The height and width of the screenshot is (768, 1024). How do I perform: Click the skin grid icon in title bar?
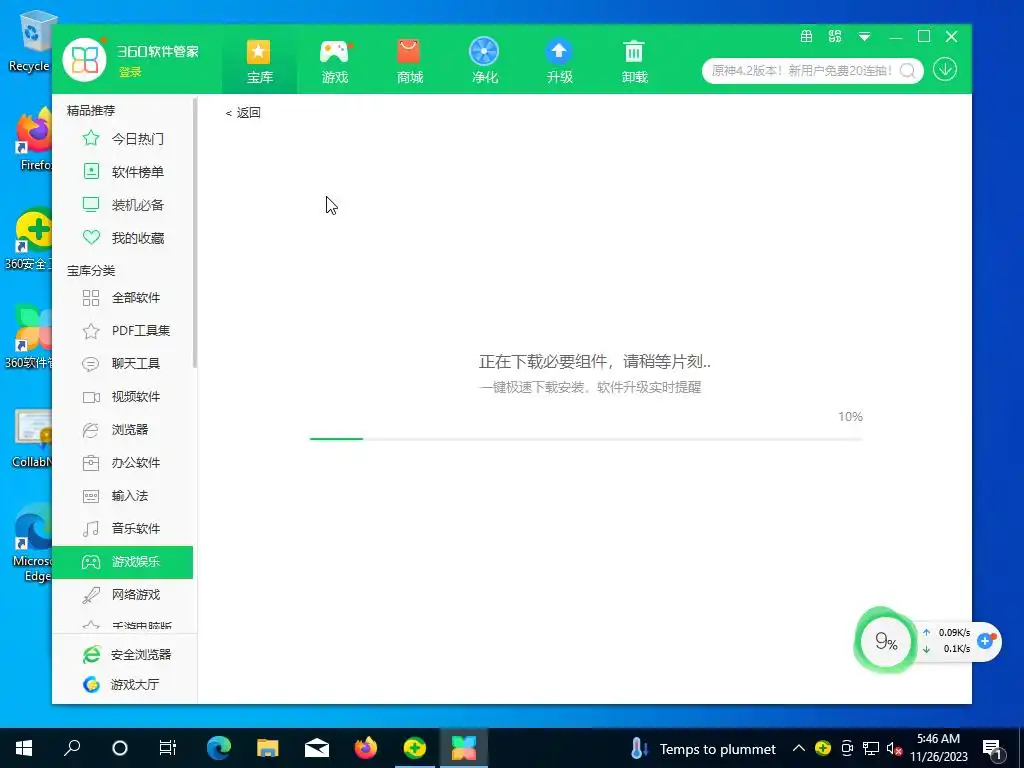tap(835, 37)
